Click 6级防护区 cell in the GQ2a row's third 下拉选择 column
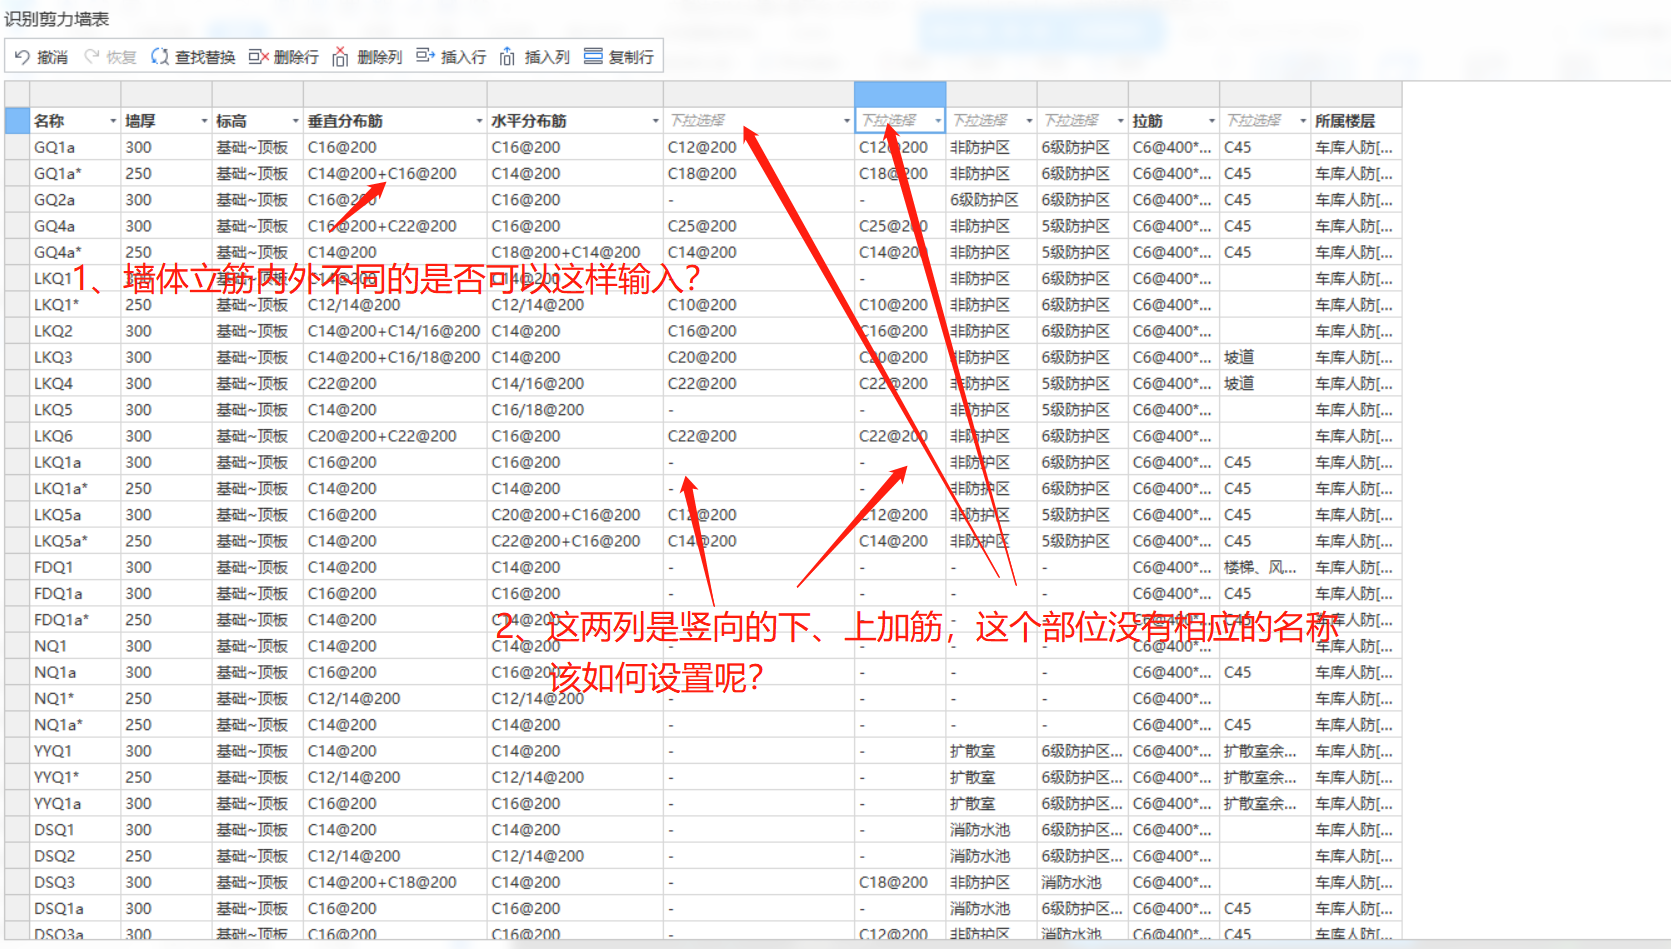1671x949 pixels. (x=991, y=200)
